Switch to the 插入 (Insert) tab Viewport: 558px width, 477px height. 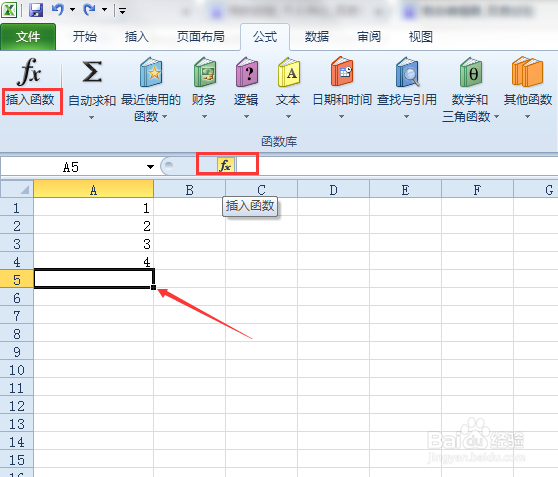(137, 37)
